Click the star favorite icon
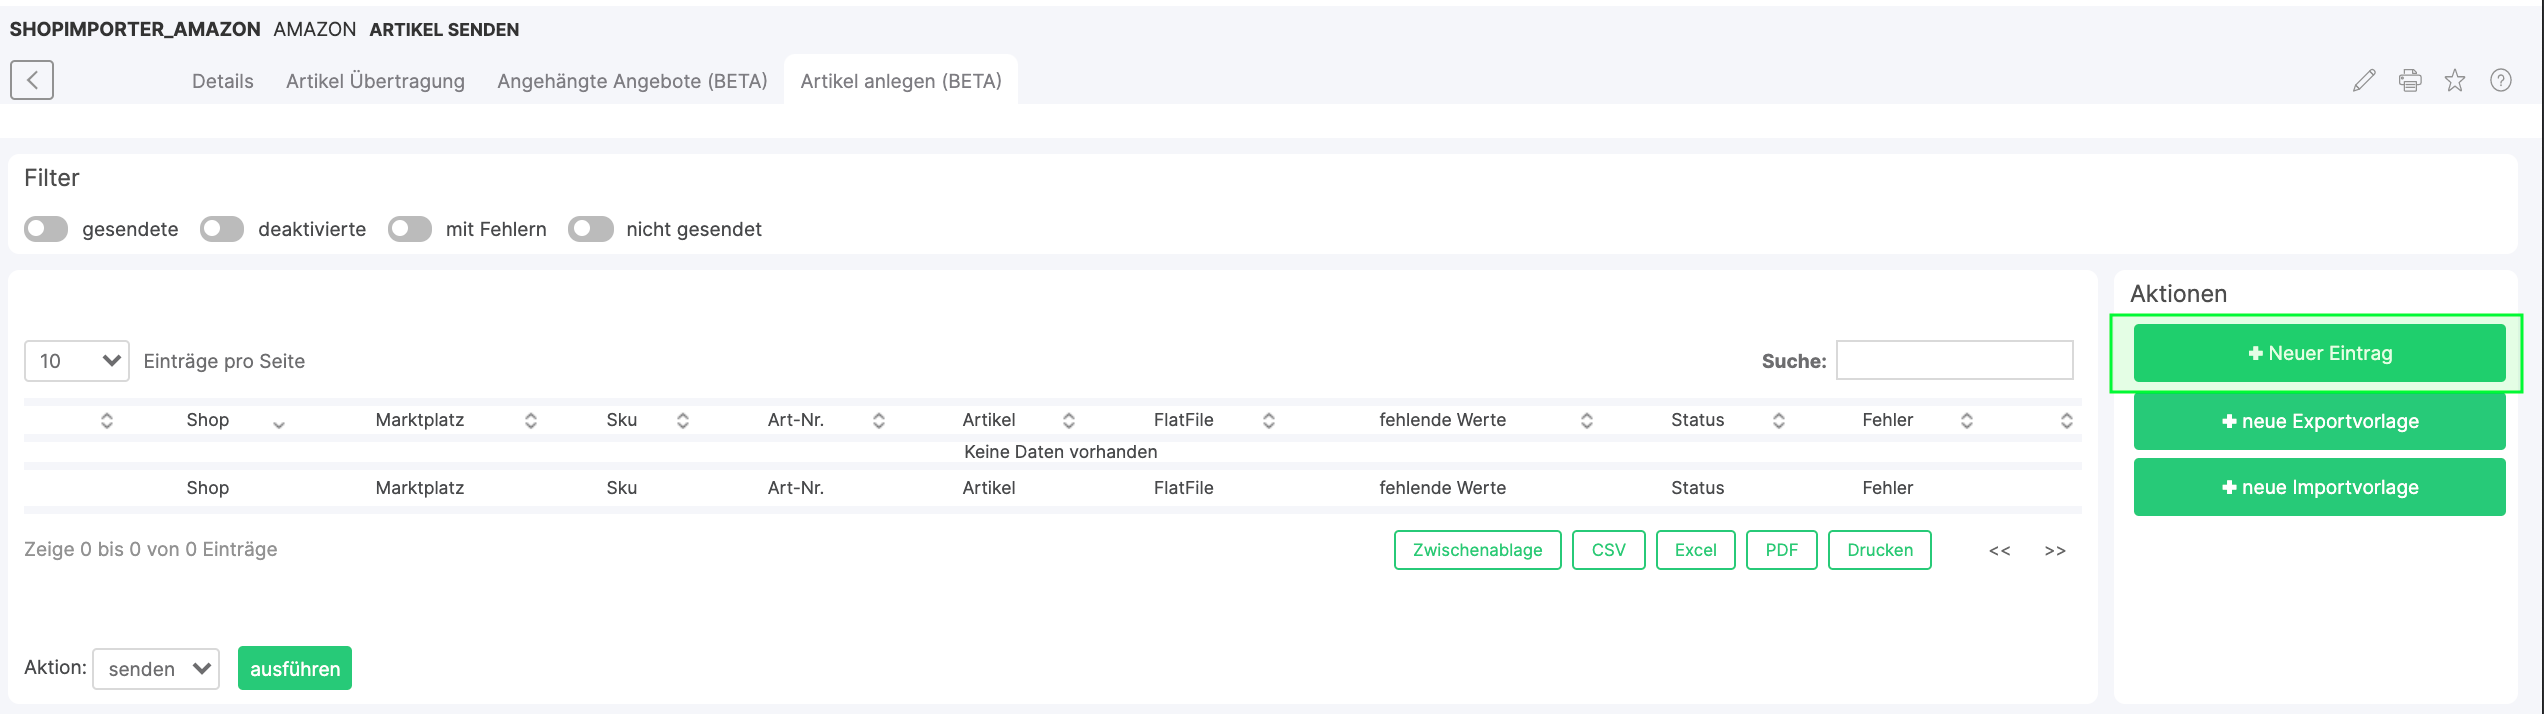2544x714 pixels. click(2455, 81)
